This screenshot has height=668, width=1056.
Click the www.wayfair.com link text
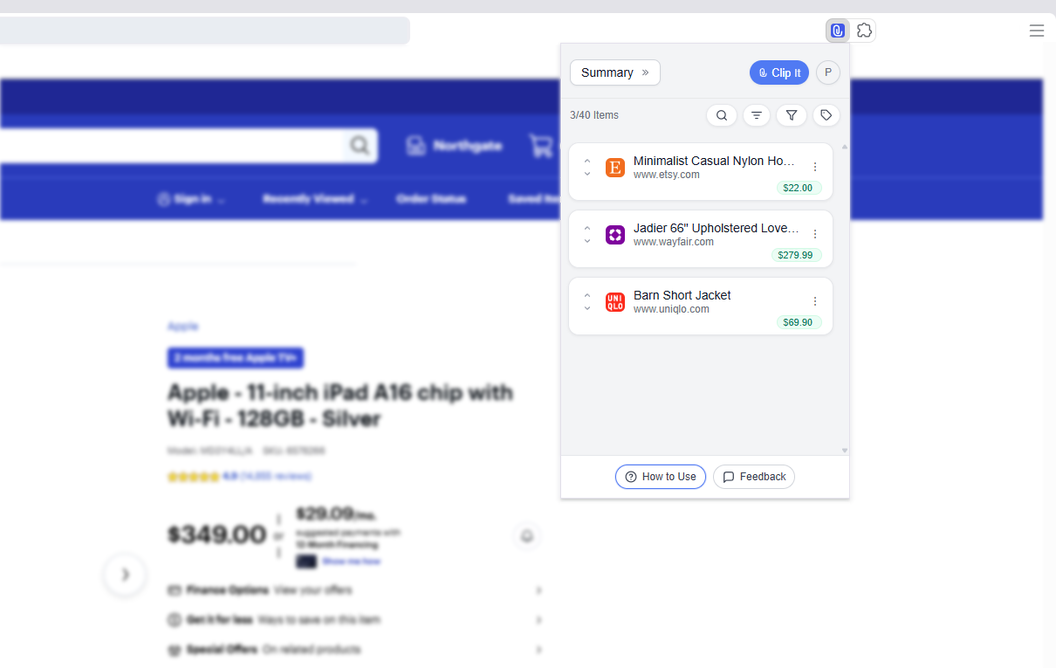(x=673, y=242)
